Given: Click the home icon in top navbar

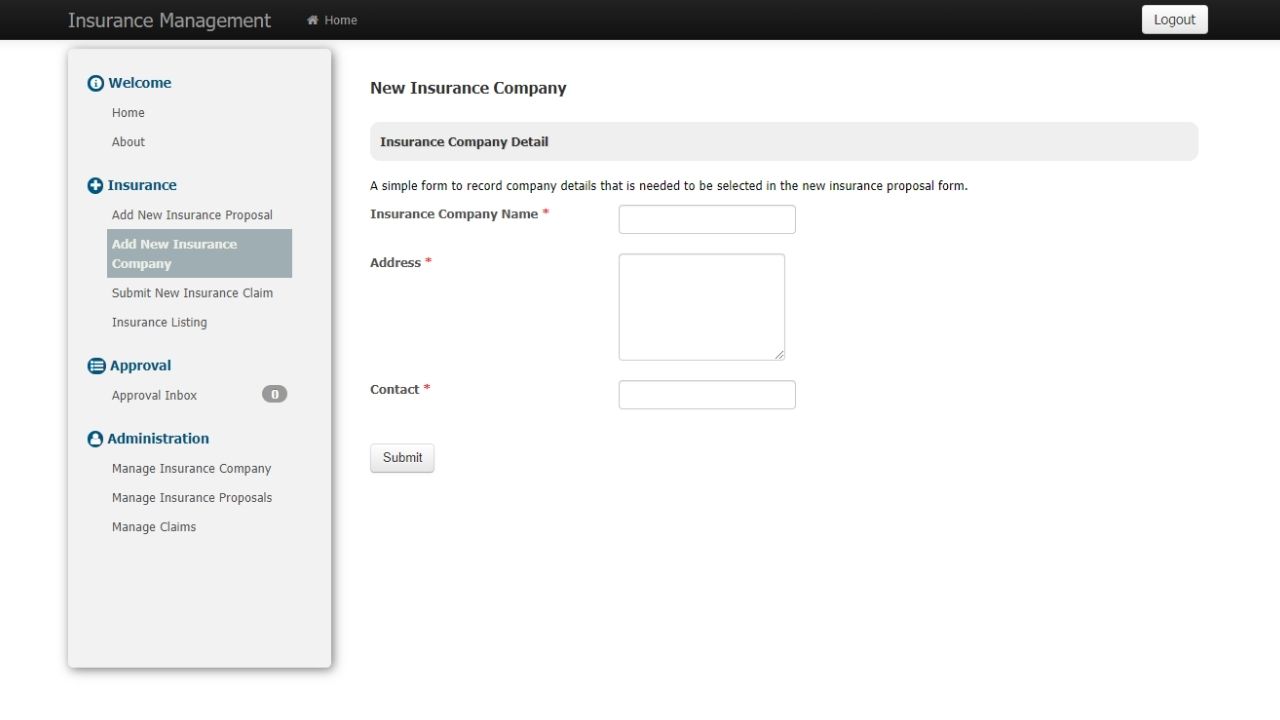Looking at the screenshot, I should 313,20.
